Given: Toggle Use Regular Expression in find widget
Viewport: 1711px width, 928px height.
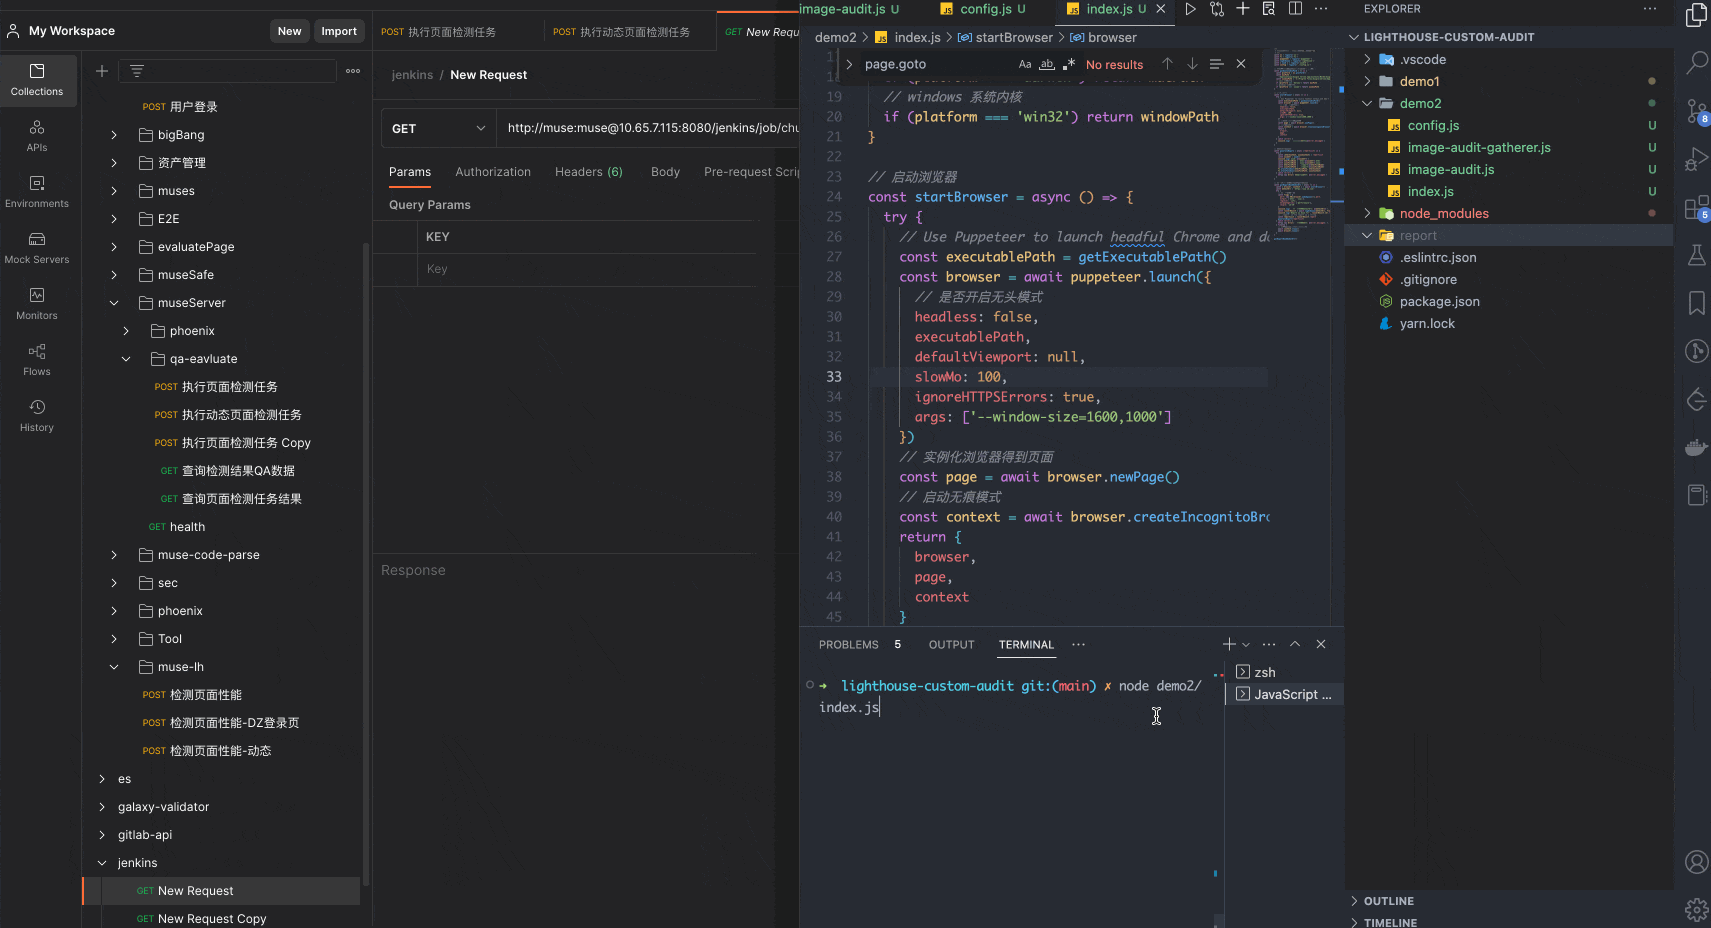Looking at the screenshot, I should click(1069, 64).
